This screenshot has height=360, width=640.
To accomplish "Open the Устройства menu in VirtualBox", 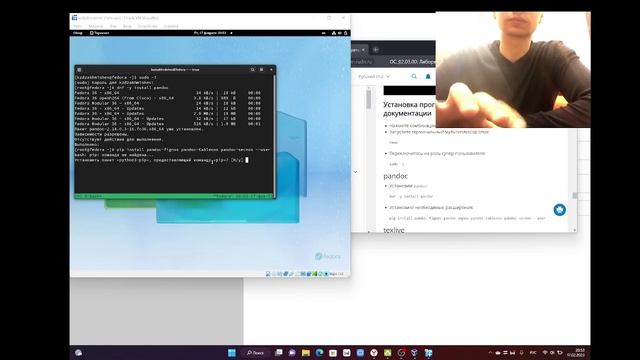I will [x=147, y=26].
